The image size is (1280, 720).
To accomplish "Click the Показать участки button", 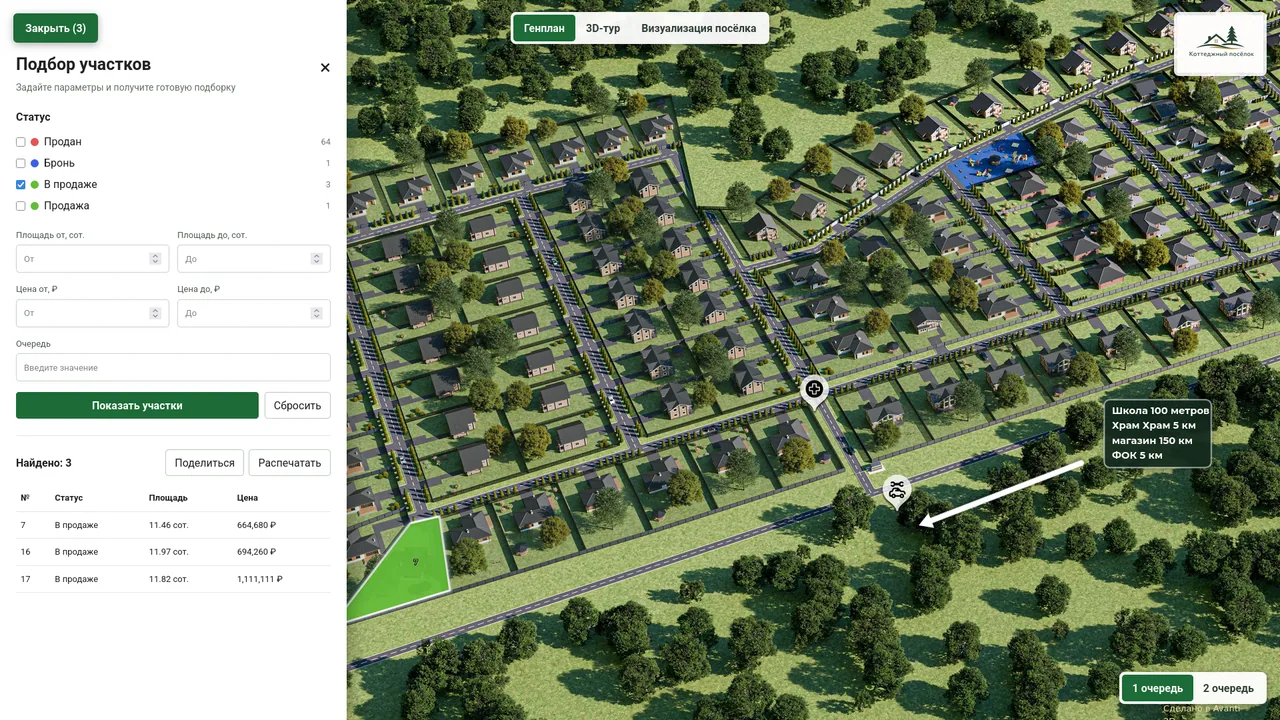I will click(x=137, y=405).
